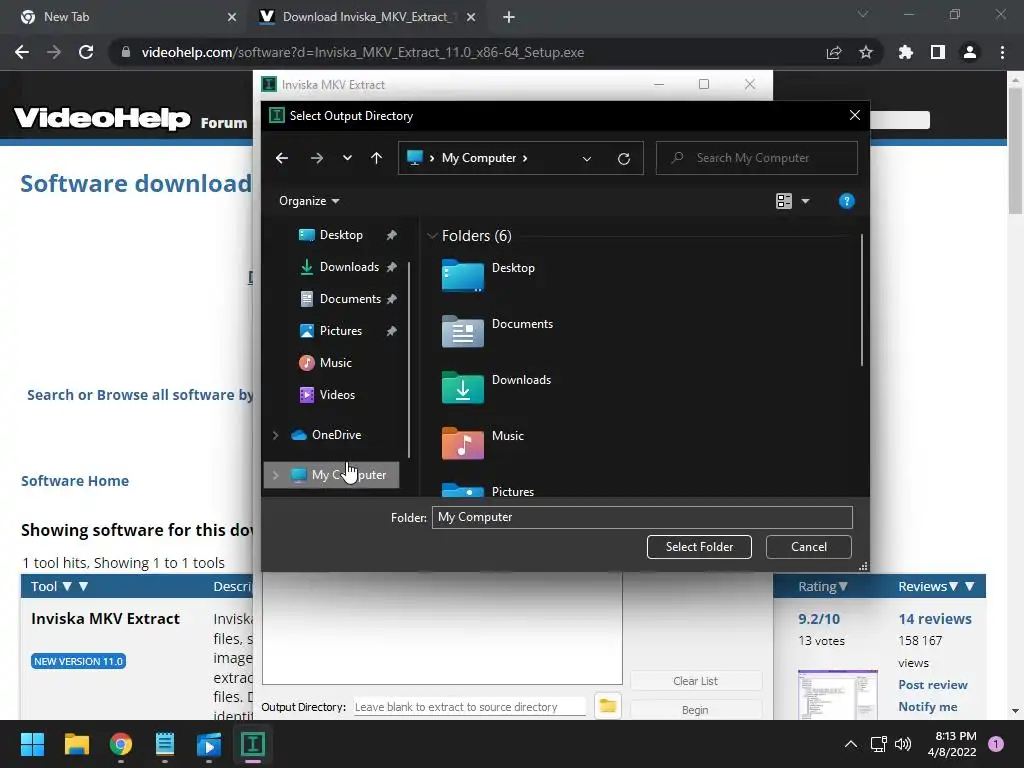Click the Chrome address bar URL

[x=363, y=52]
